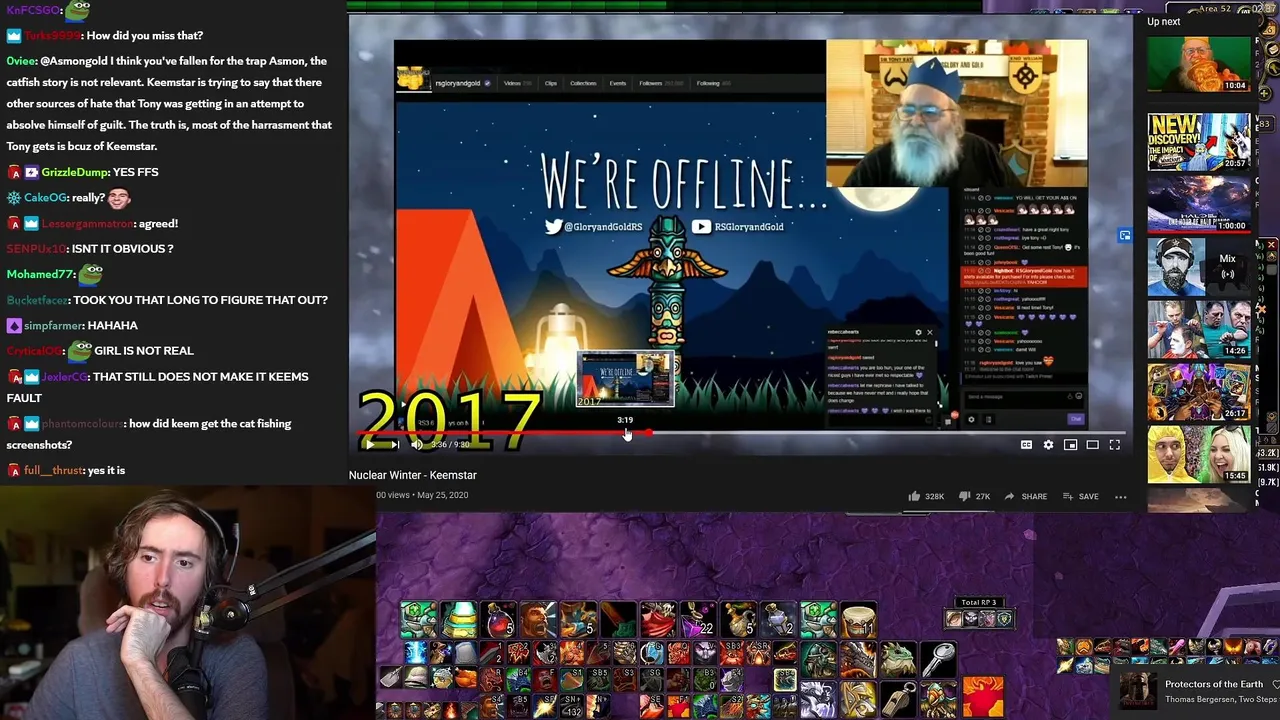Click the golden wing mount icon

858,698
